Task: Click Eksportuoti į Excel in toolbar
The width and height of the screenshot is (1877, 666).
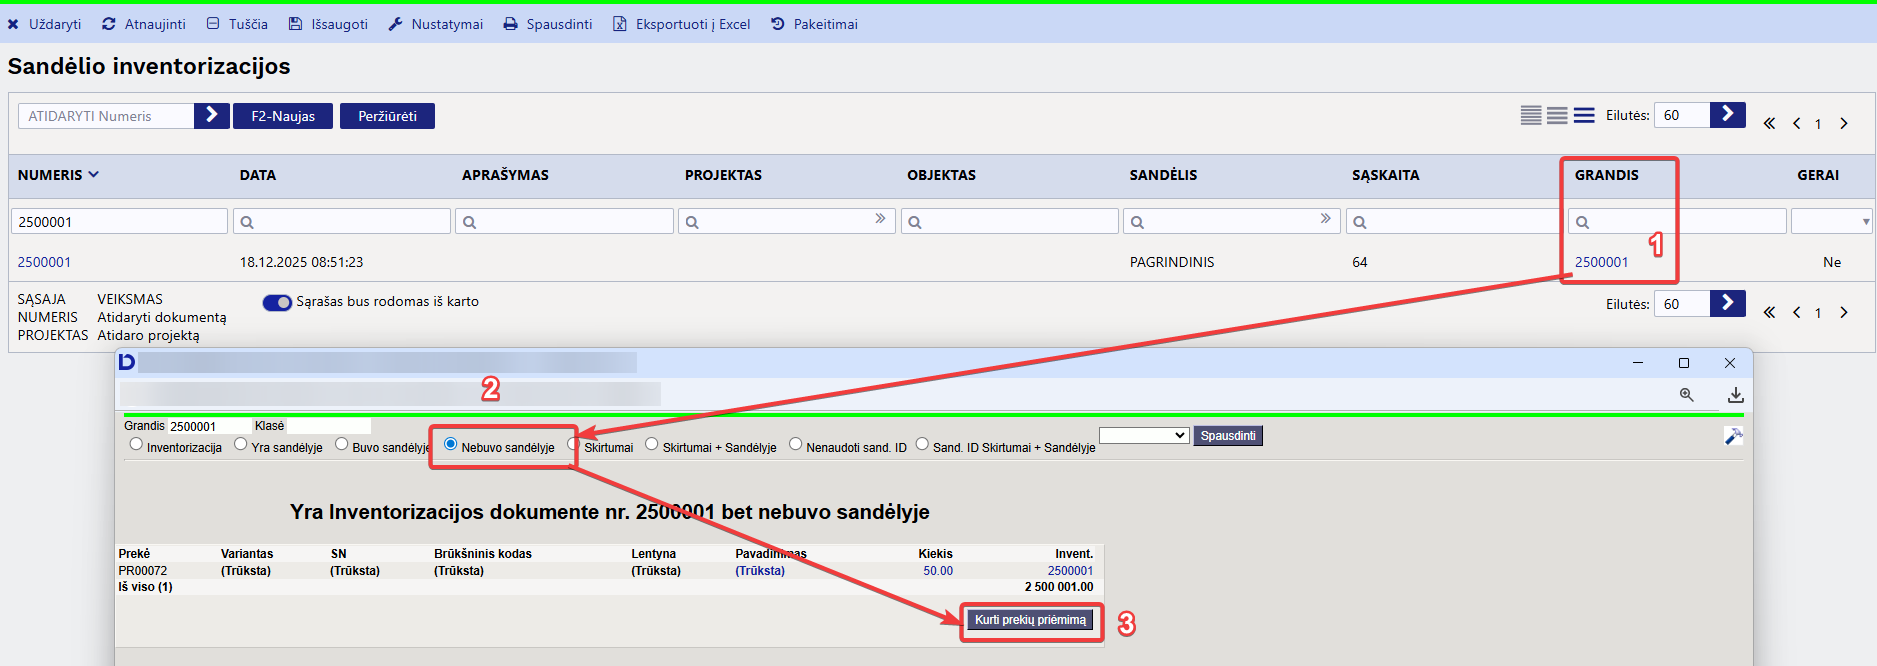Action: [681, 24]
